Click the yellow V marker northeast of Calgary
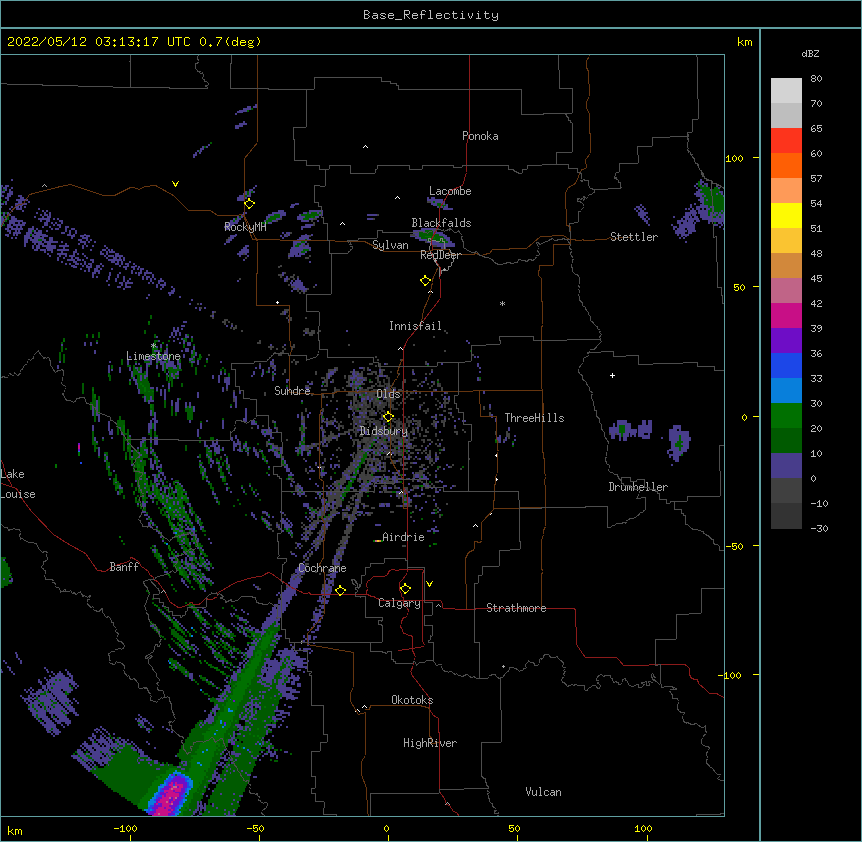Viewport: 862px width, 842px height. click(x=429, y=584)
